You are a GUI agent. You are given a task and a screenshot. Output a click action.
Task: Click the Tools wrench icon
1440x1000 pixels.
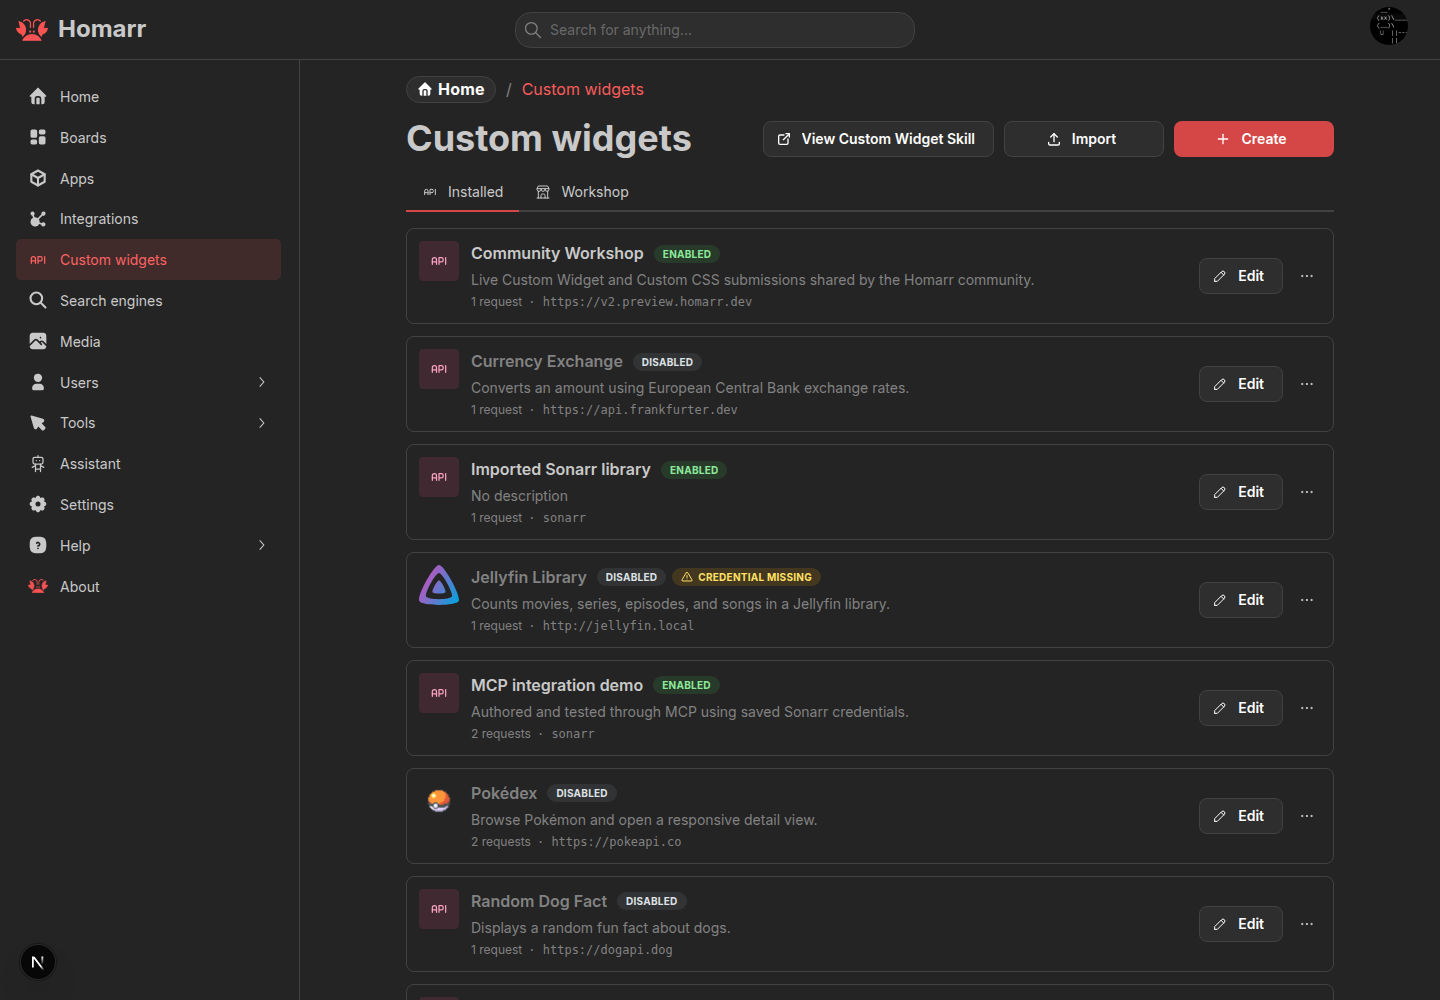click(38, 423)
